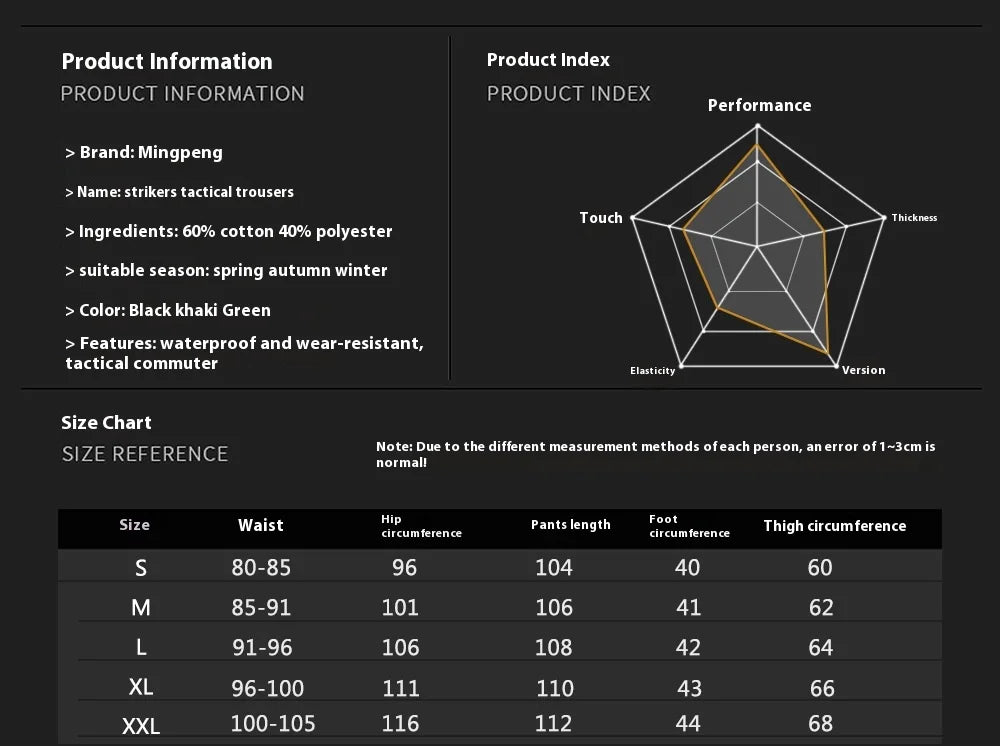The image size is (1000, 746).
Task: Click the Product Information heading
Action: tap(167, 62)
